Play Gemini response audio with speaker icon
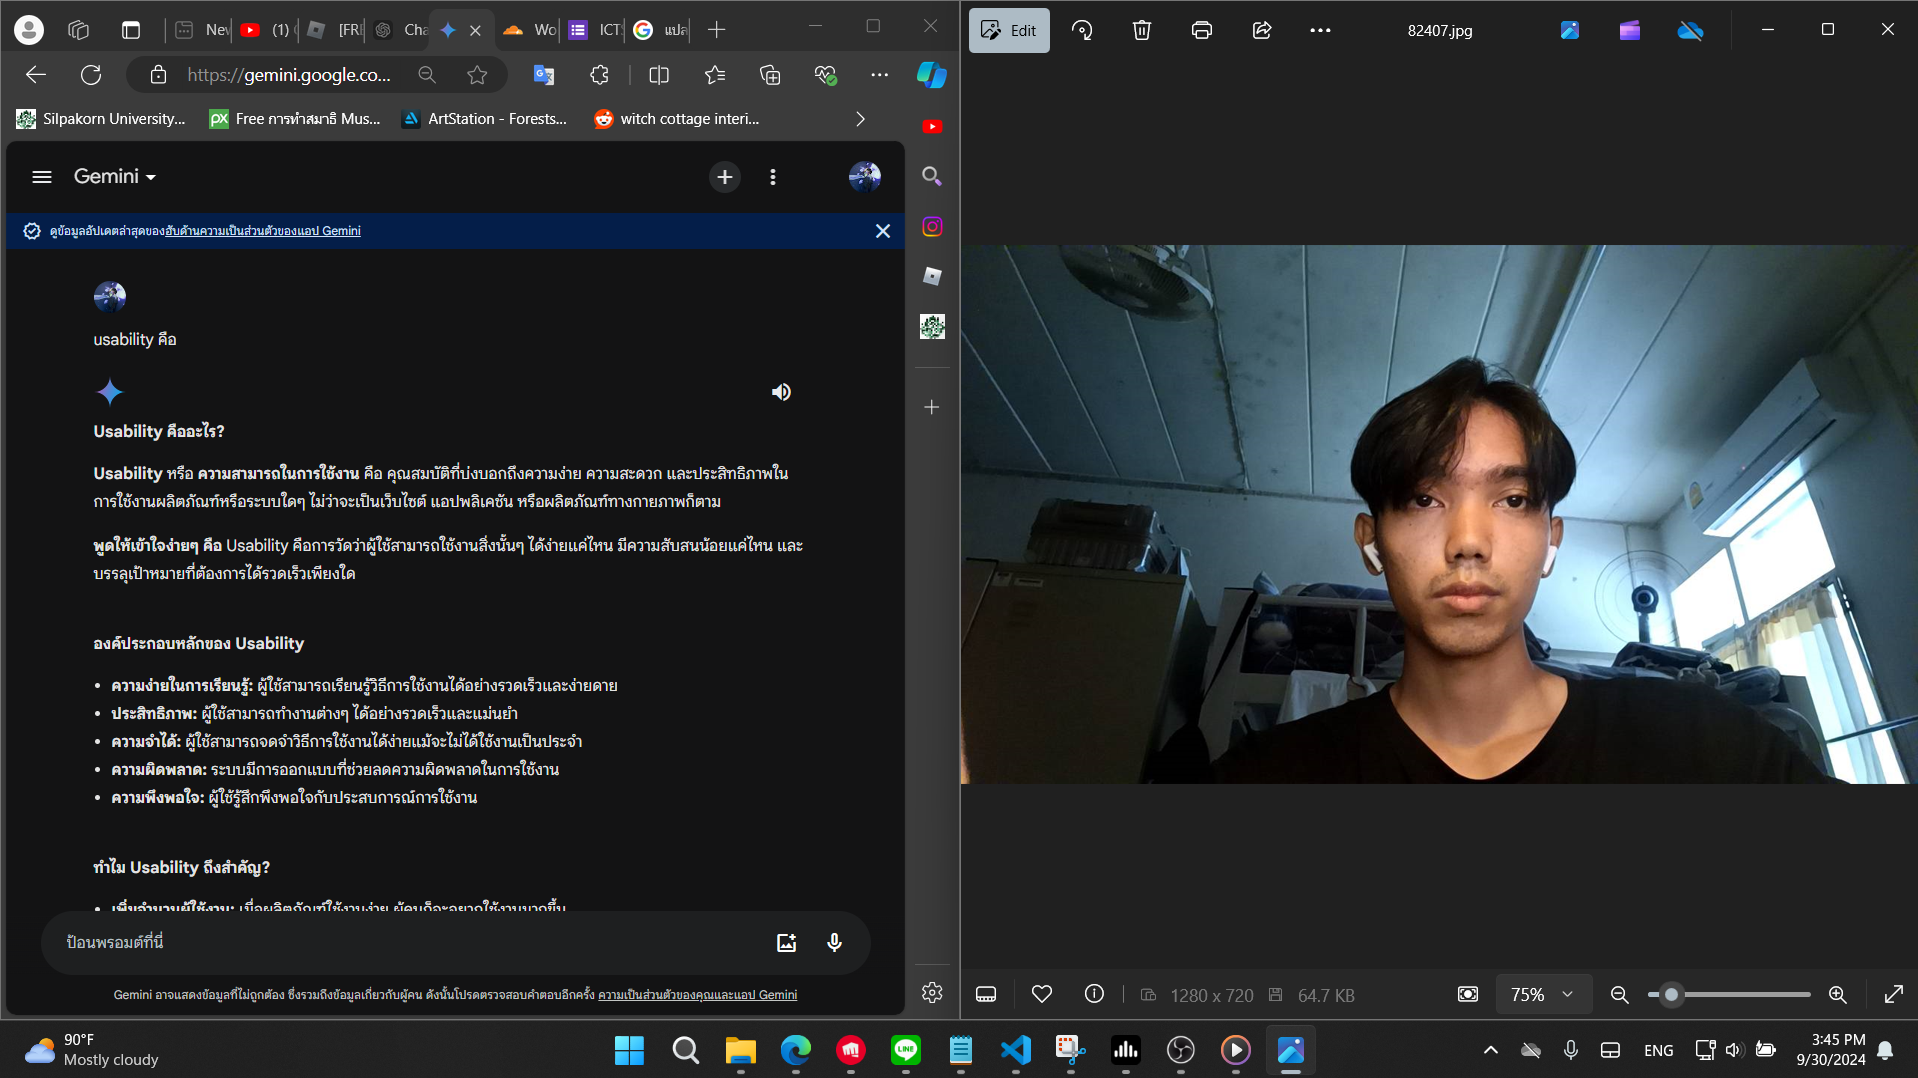This screenshot has height=1078, width=1918. pyautogui.click(x=781, y=392)
